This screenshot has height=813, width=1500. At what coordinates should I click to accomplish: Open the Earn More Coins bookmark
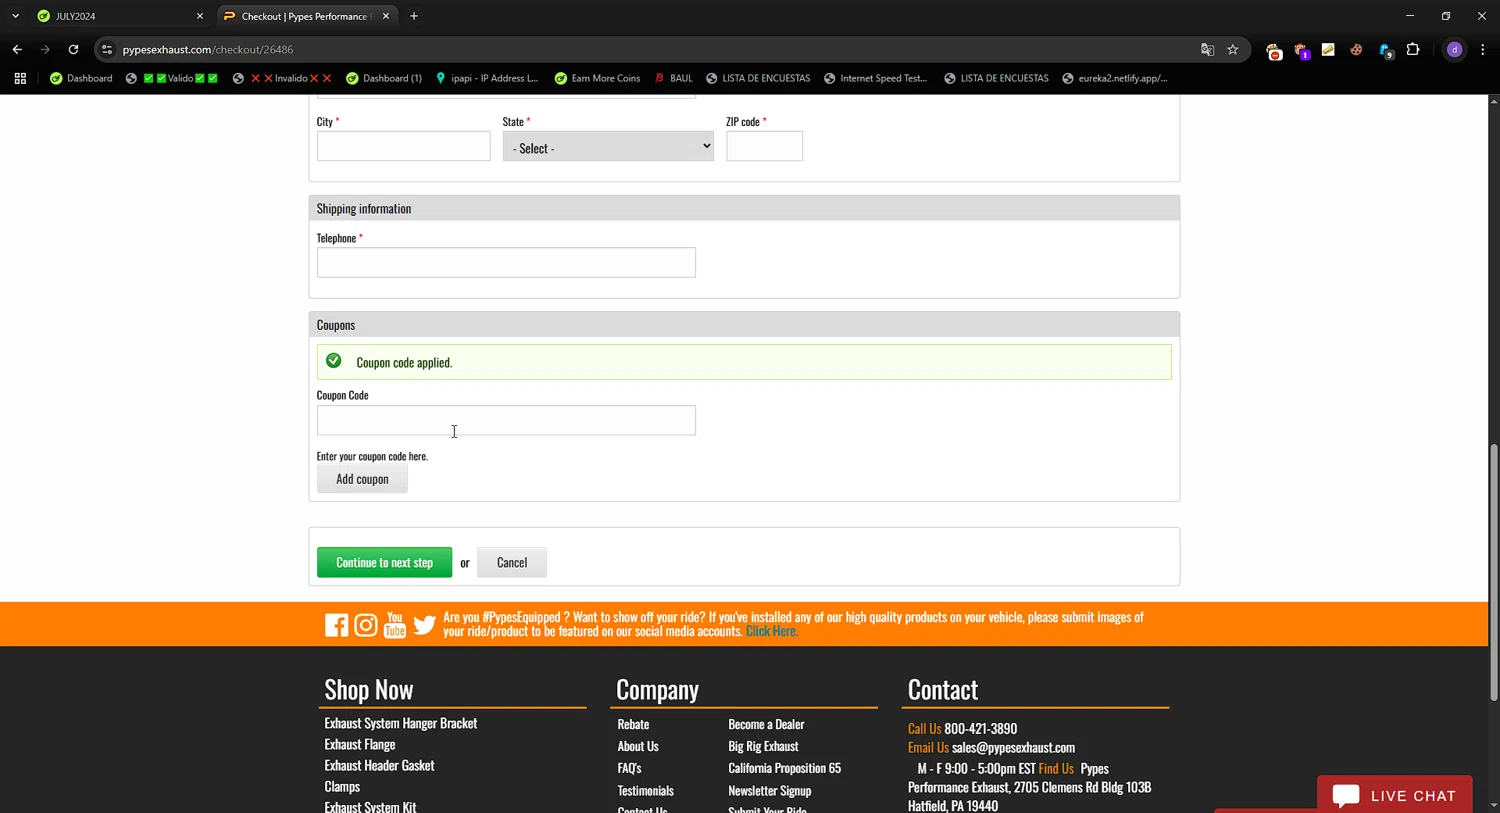pyautogui.click(x=597, y=78)
